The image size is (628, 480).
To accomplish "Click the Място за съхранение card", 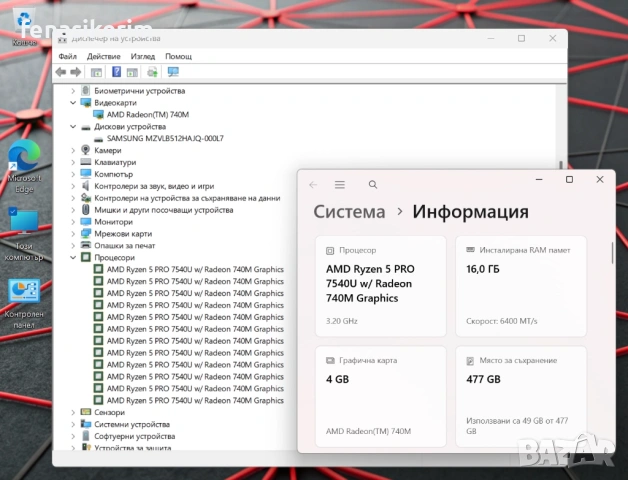I will pos(521,397).
